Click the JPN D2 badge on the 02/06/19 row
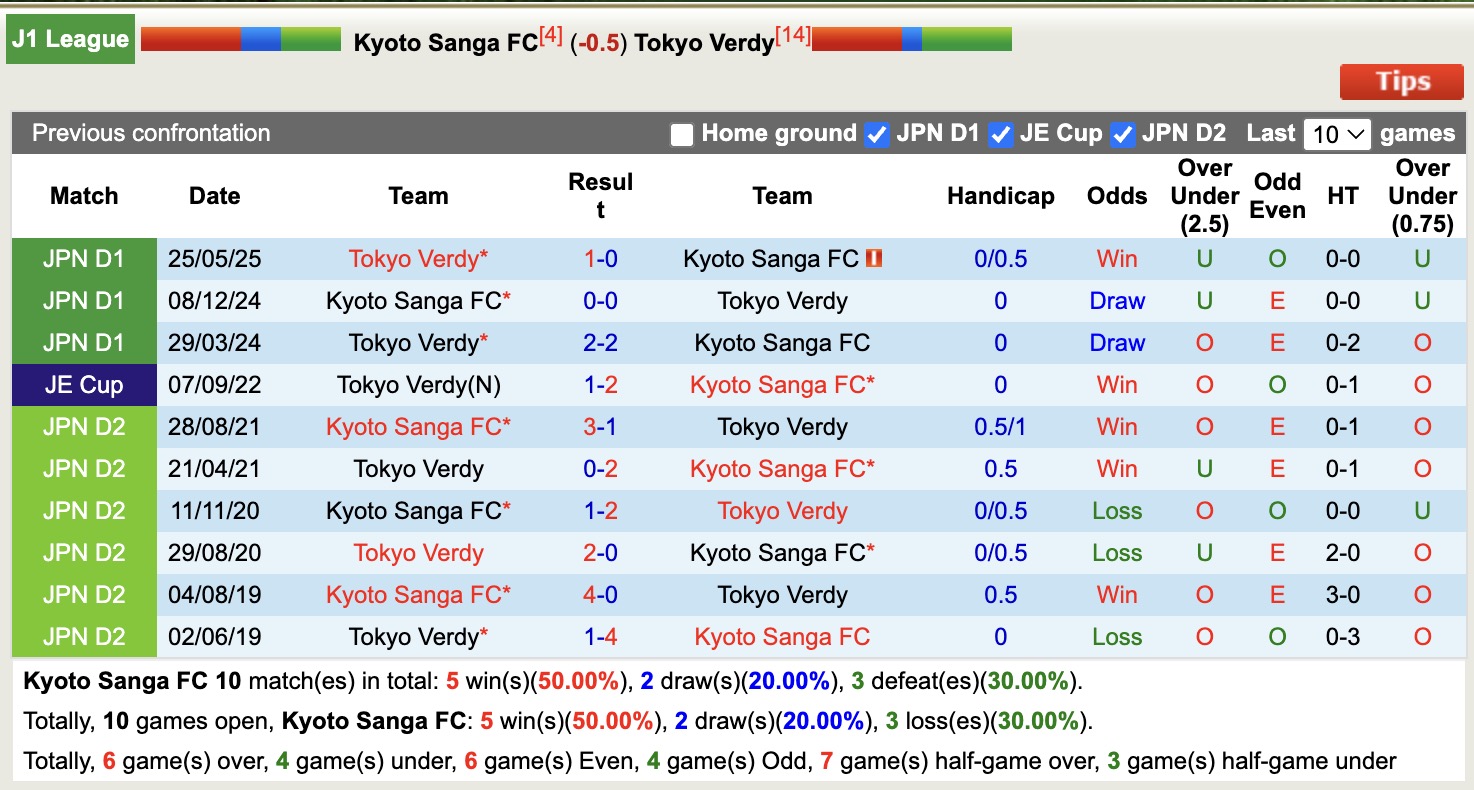The height and width of the screenshot is (790, 1474). click(84, 636)
